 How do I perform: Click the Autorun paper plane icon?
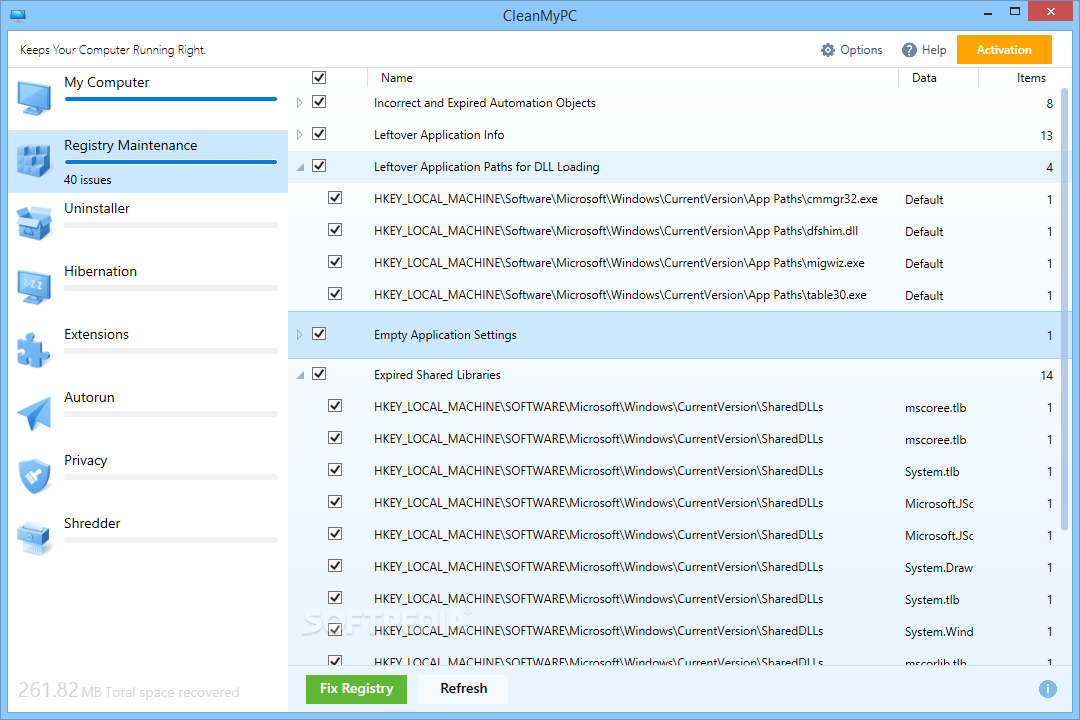click(34, 413)
